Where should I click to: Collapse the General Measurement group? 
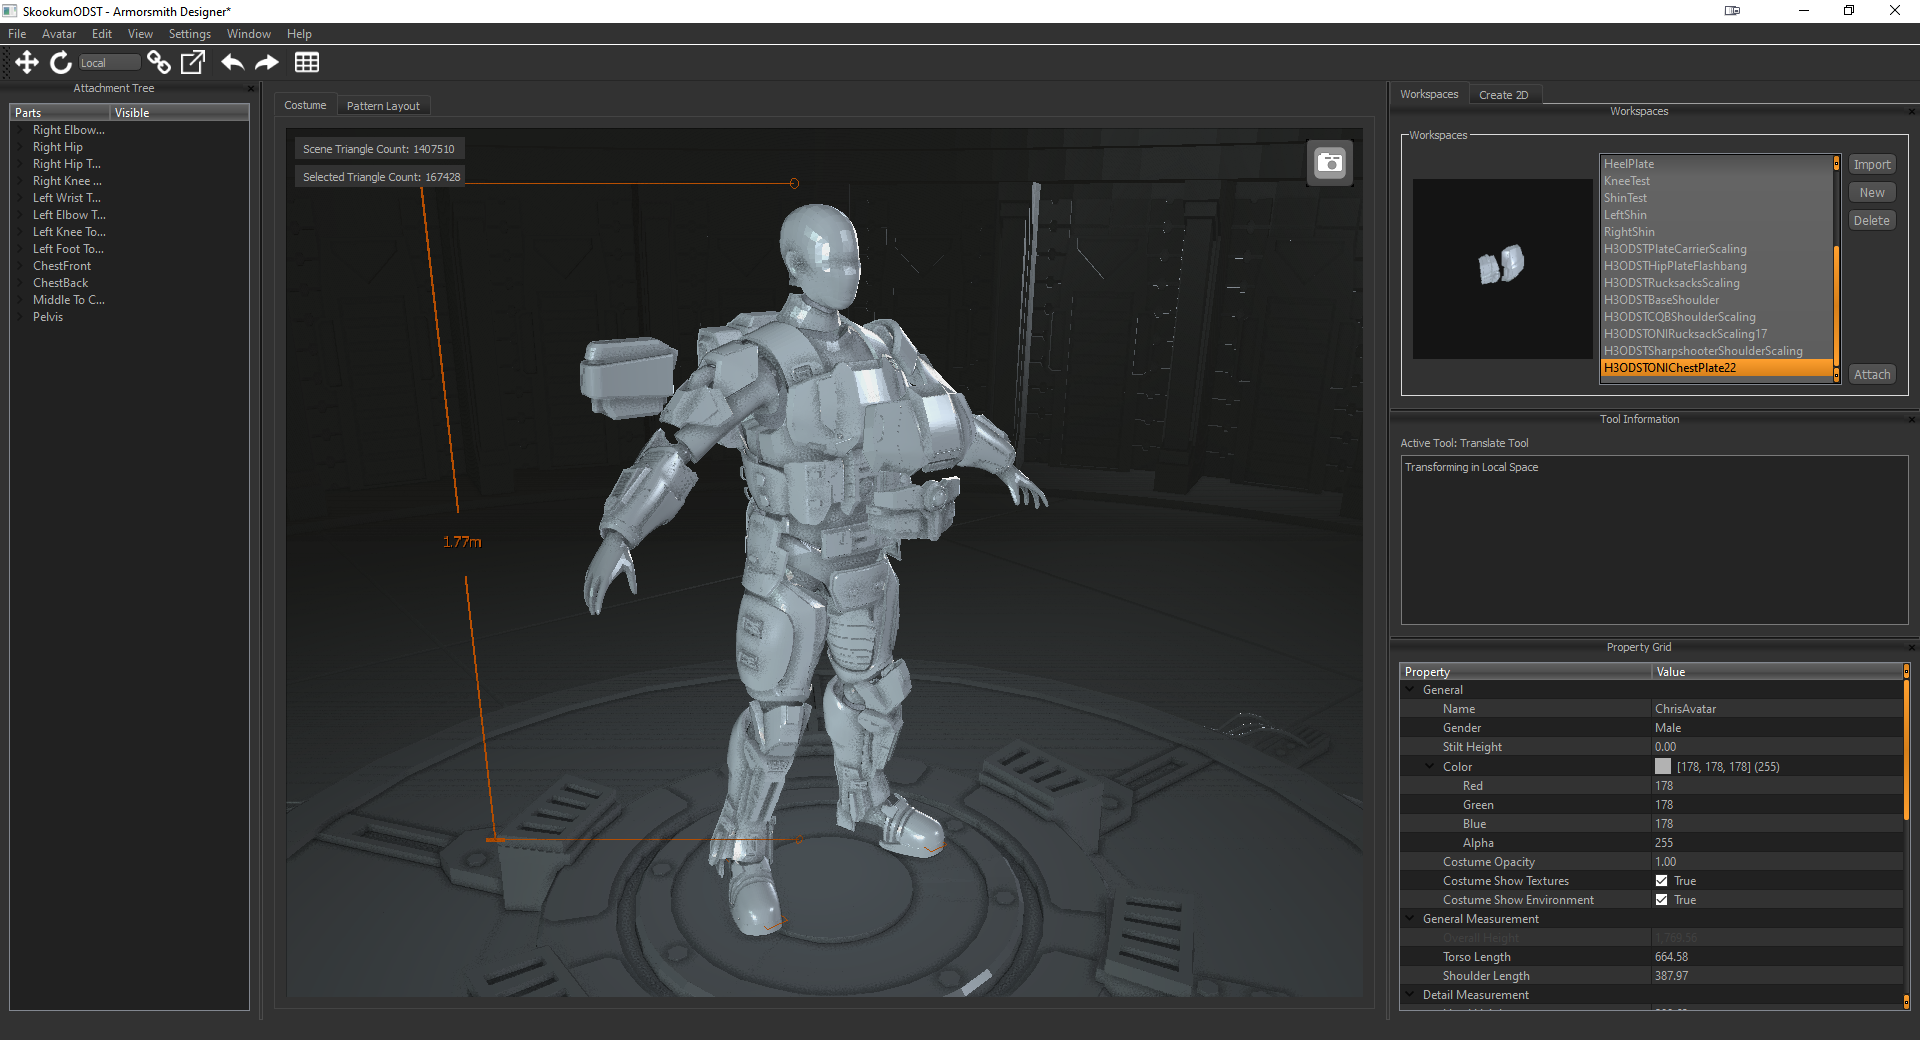pos(1411,919)
